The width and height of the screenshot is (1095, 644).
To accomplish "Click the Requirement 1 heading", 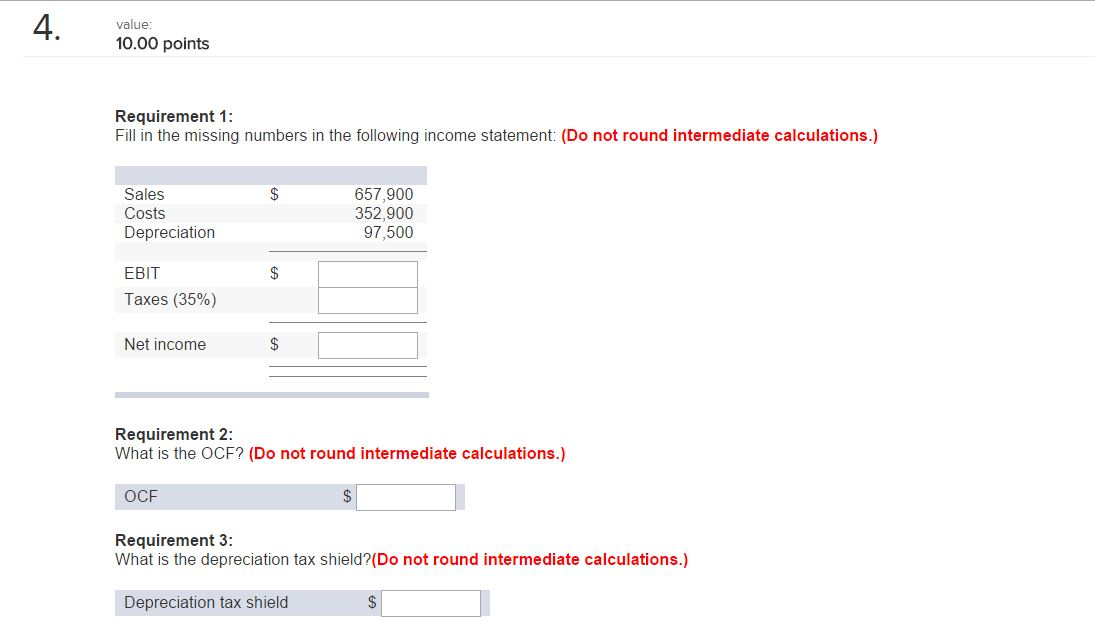I will tap(174, 116).
